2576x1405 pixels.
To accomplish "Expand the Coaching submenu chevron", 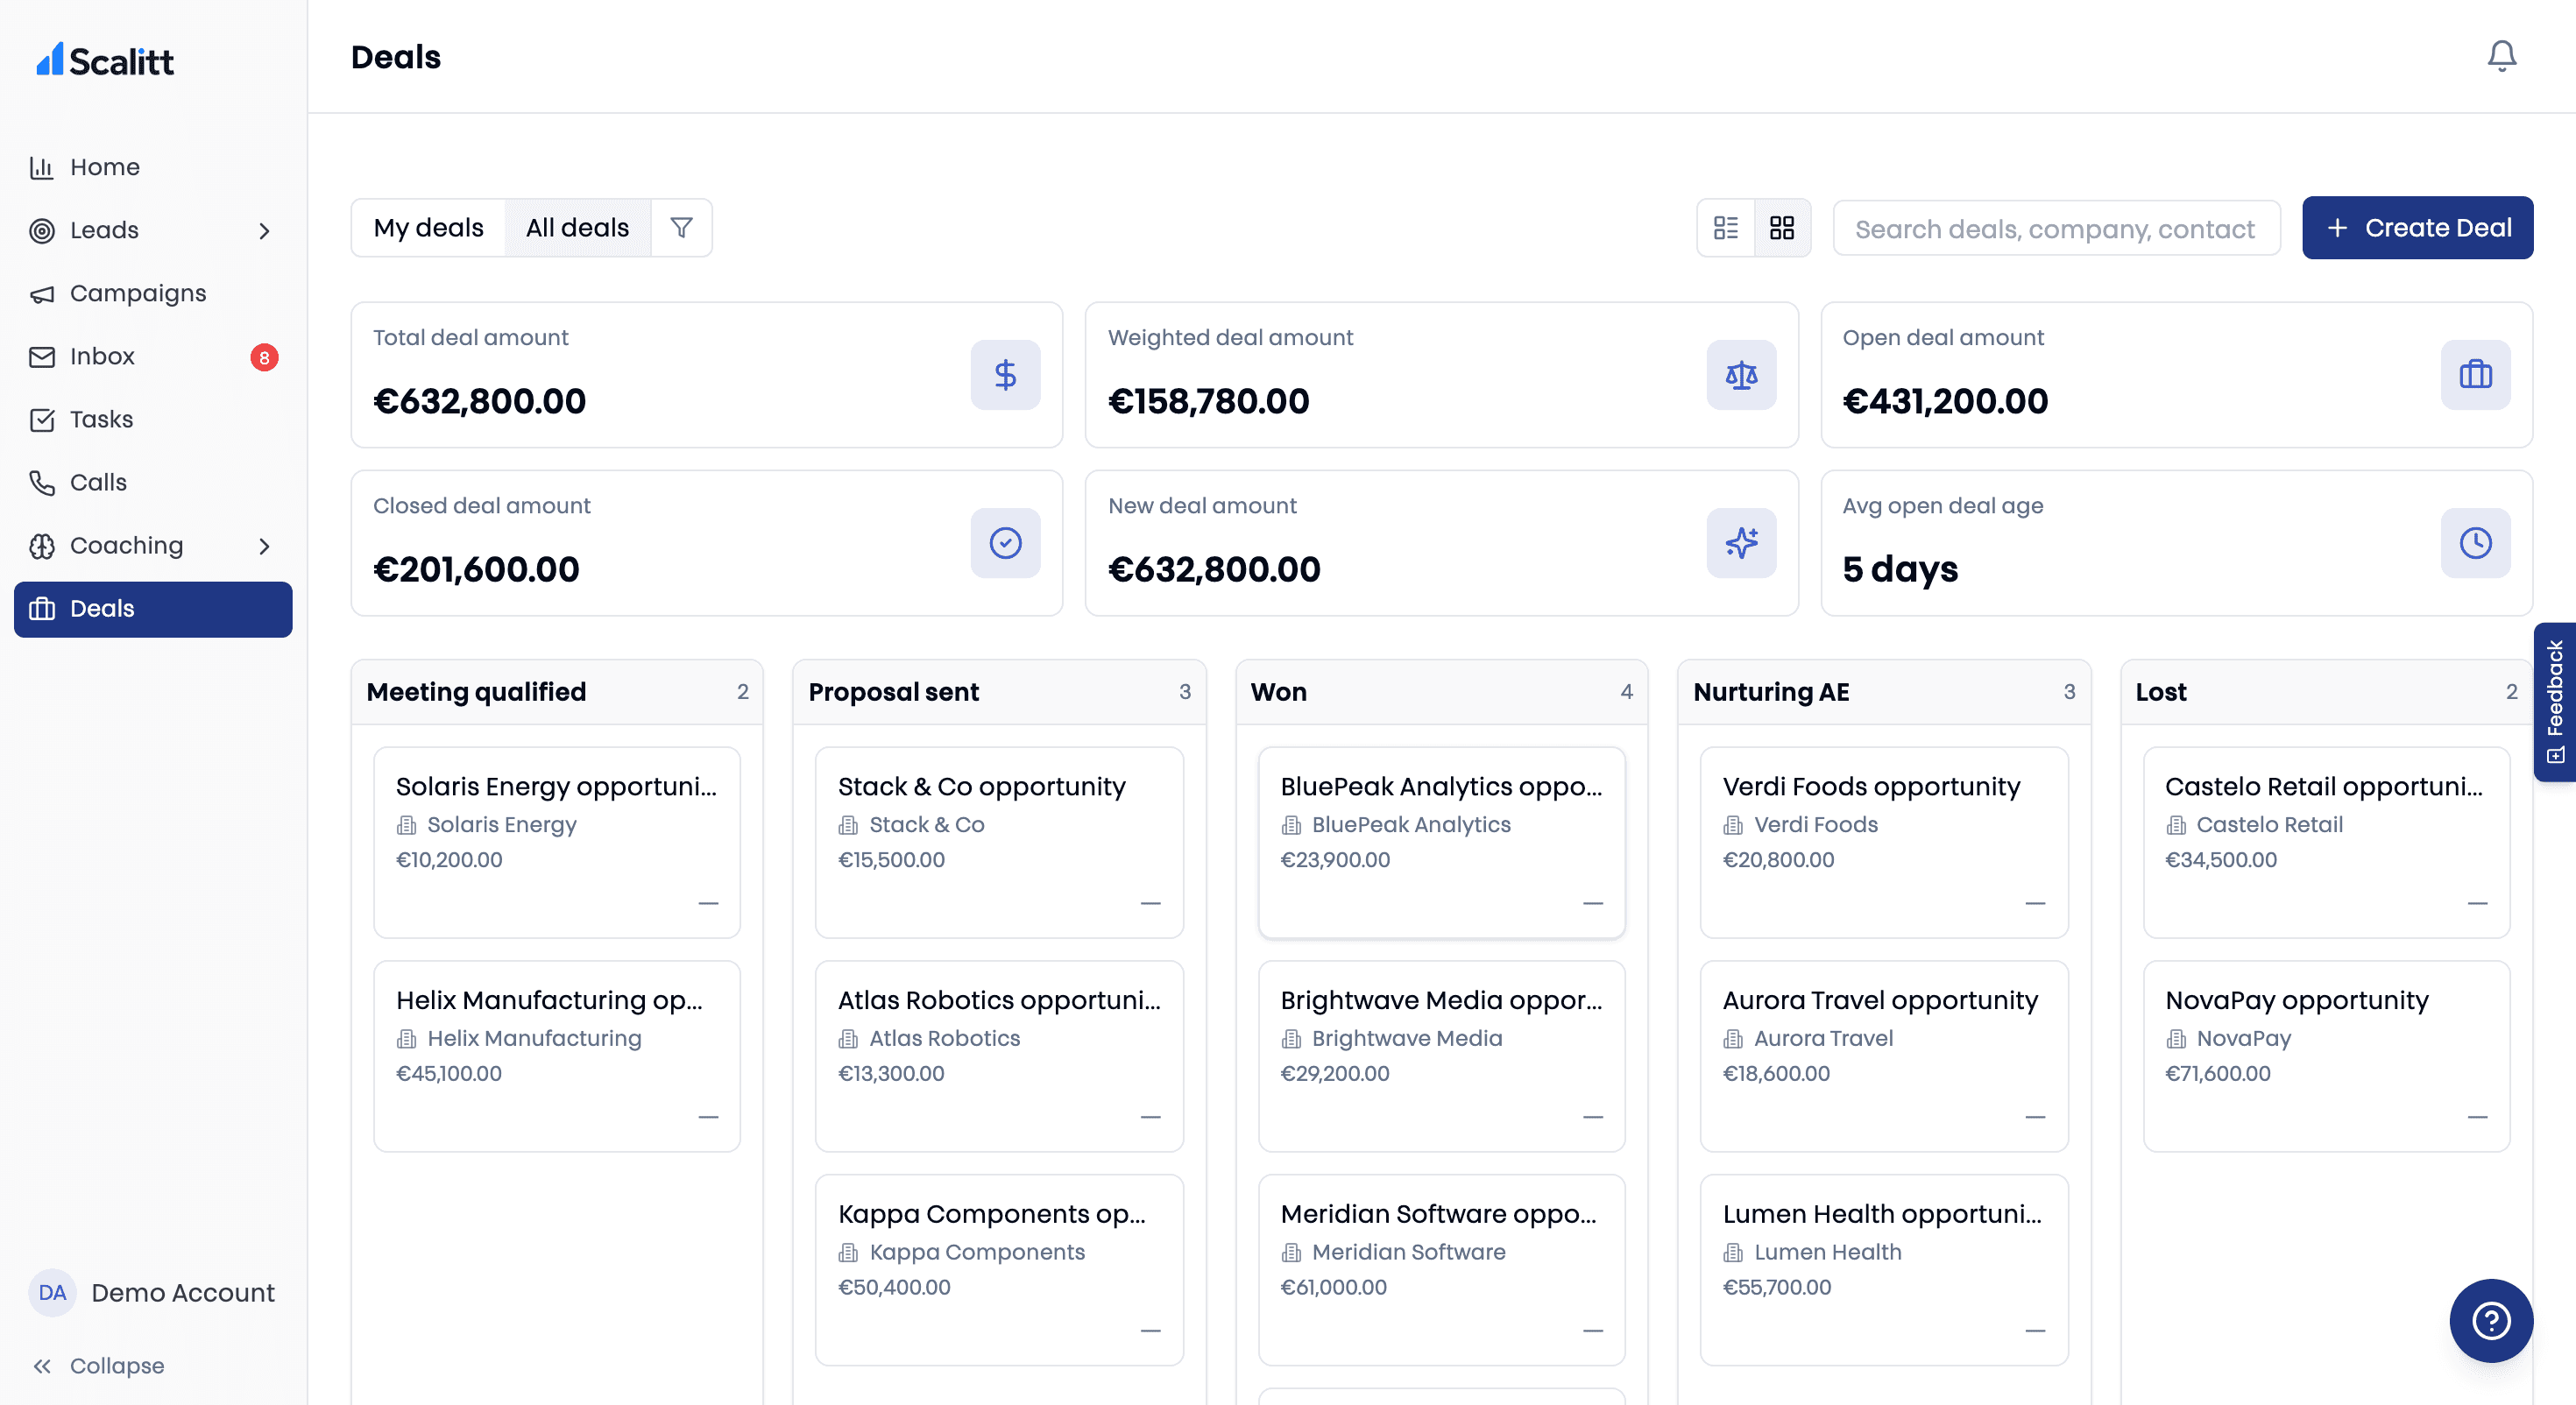I will pyautogui.click(x=264, y=546).
